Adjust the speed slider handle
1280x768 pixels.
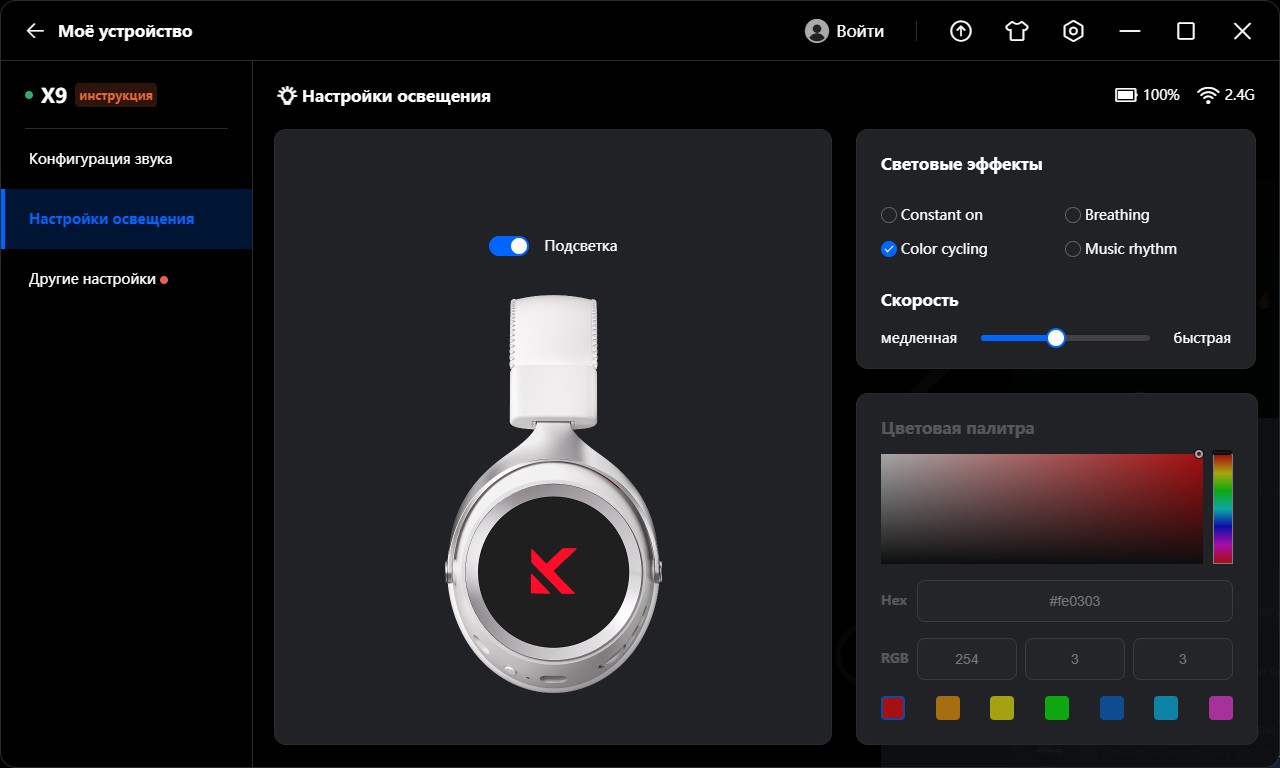[x=1056, y=338]
